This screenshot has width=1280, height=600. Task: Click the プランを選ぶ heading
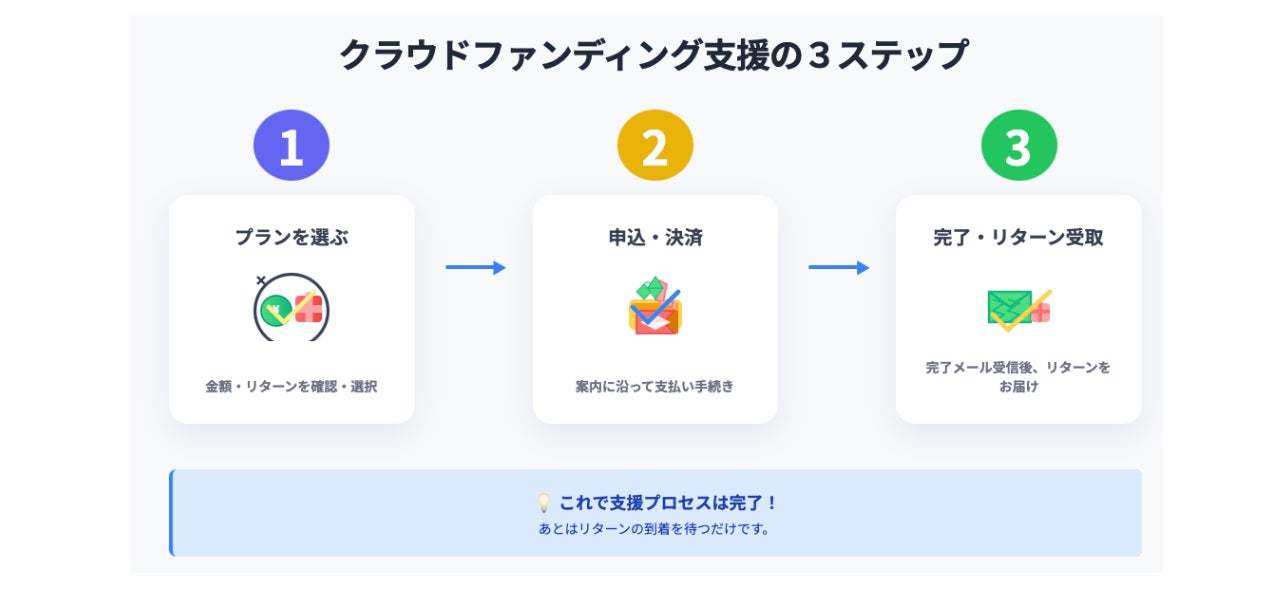point(291,238)
